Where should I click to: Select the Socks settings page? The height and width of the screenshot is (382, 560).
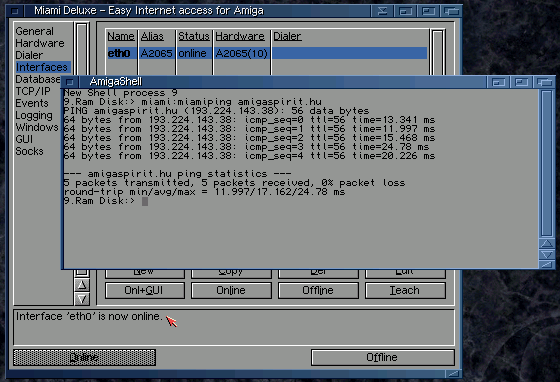click(x=29, y=151)
